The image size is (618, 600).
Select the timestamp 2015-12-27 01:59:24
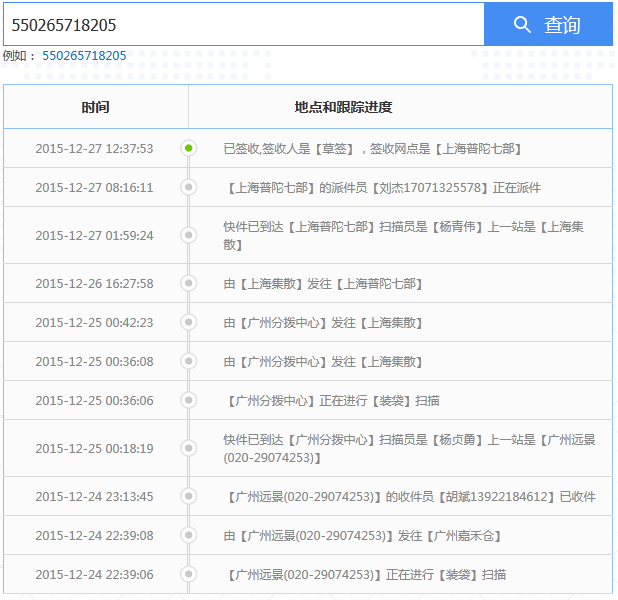94,236
